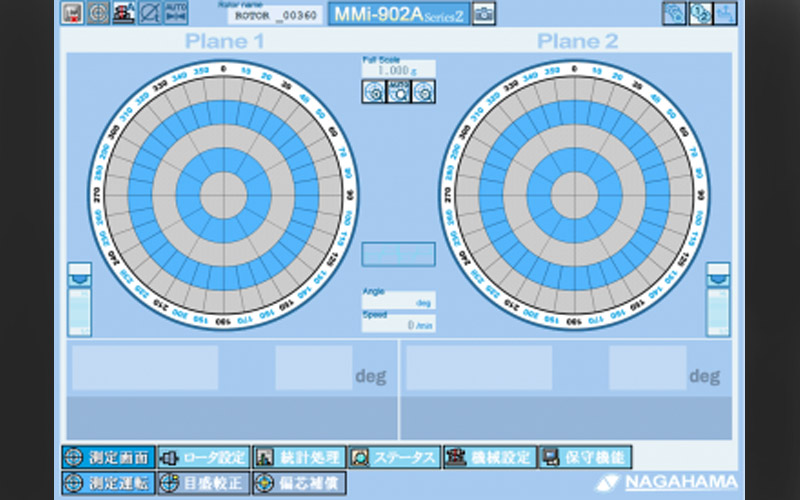Click the rightmost icon in the top-right group

[725, 13]
